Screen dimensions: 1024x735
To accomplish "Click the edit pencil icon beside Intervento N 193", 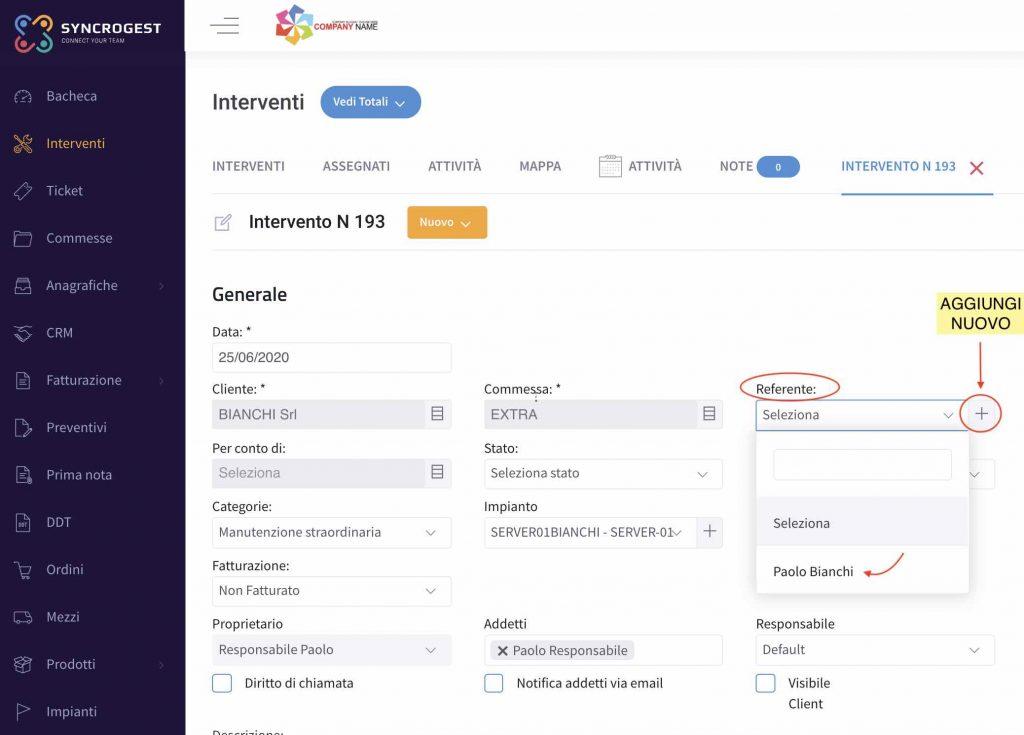I will (x=223, y=223).
